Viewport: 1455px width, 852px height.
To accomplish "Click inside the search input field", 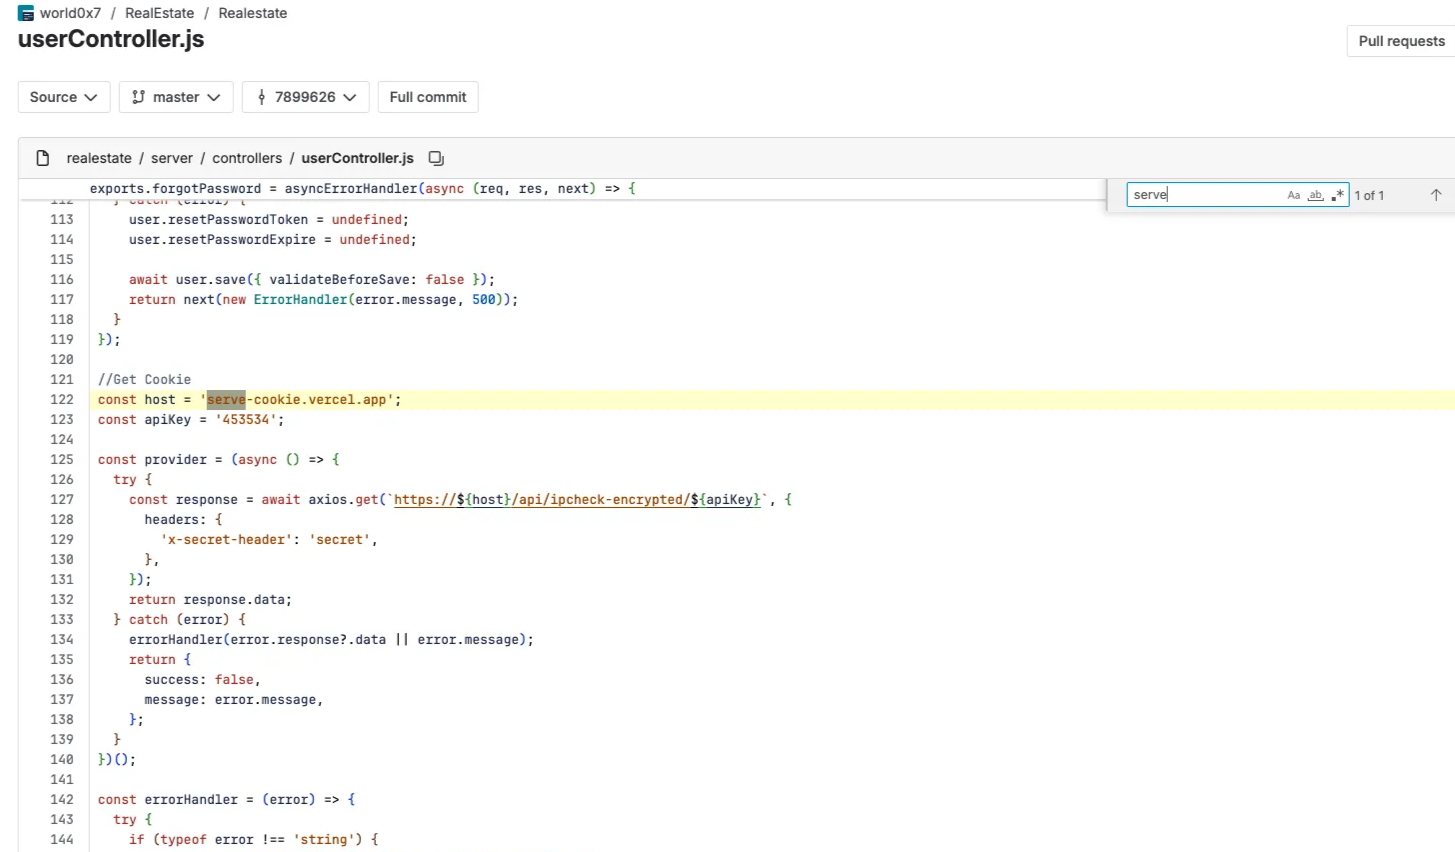I will pos(1200,195).
